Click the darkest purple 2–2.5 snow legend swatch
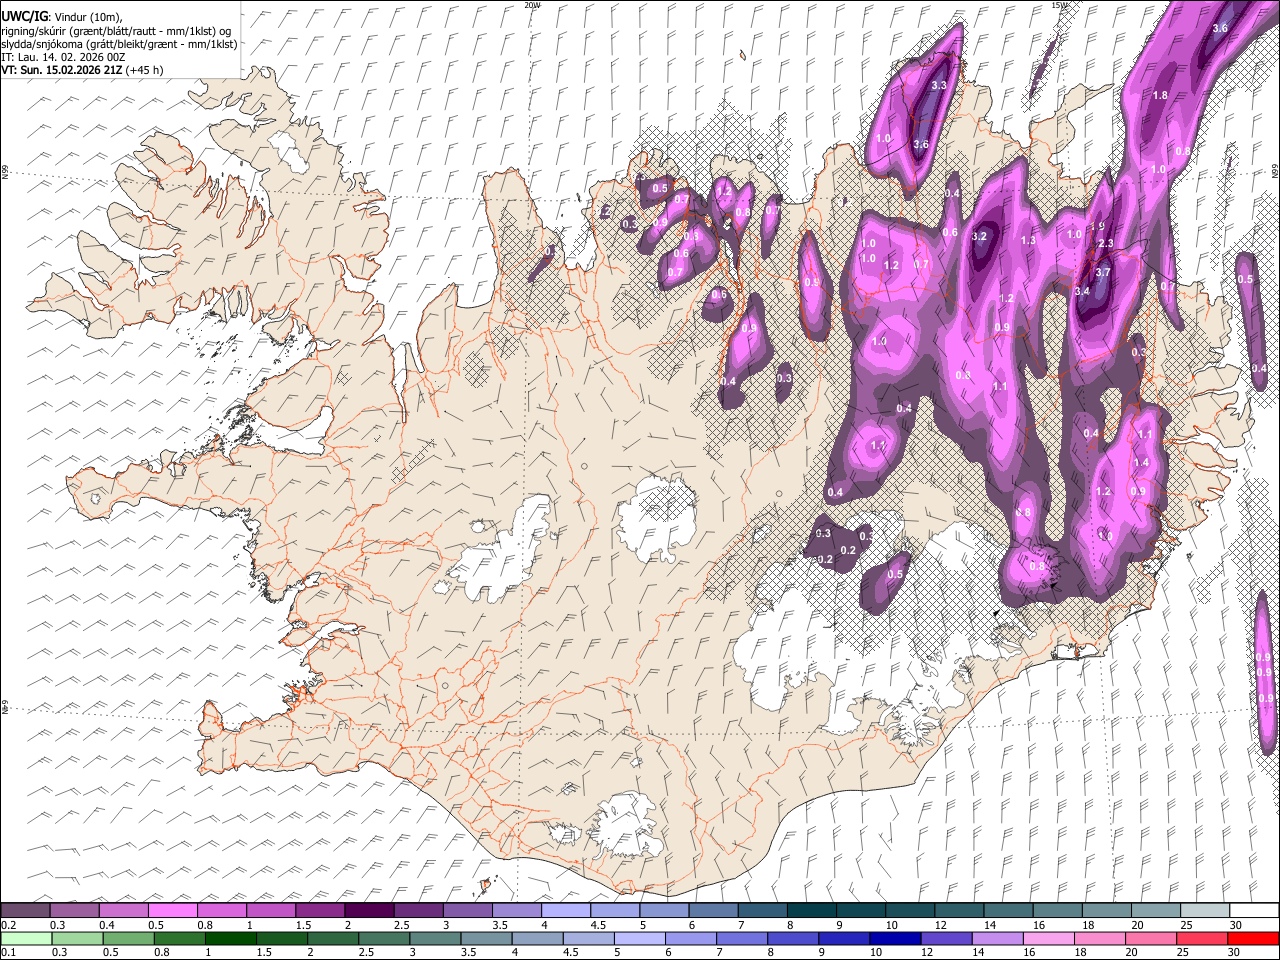1280x960 pixels. pyautogui.click(x=370, y=910)
